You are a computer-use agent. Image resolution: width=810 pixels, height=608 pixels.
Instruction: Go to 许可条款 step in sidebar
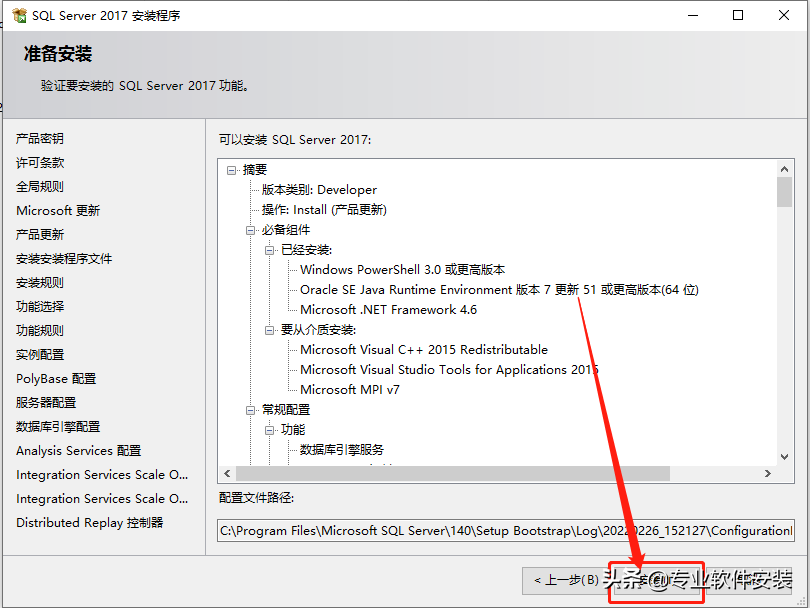[x=40, y=163]
